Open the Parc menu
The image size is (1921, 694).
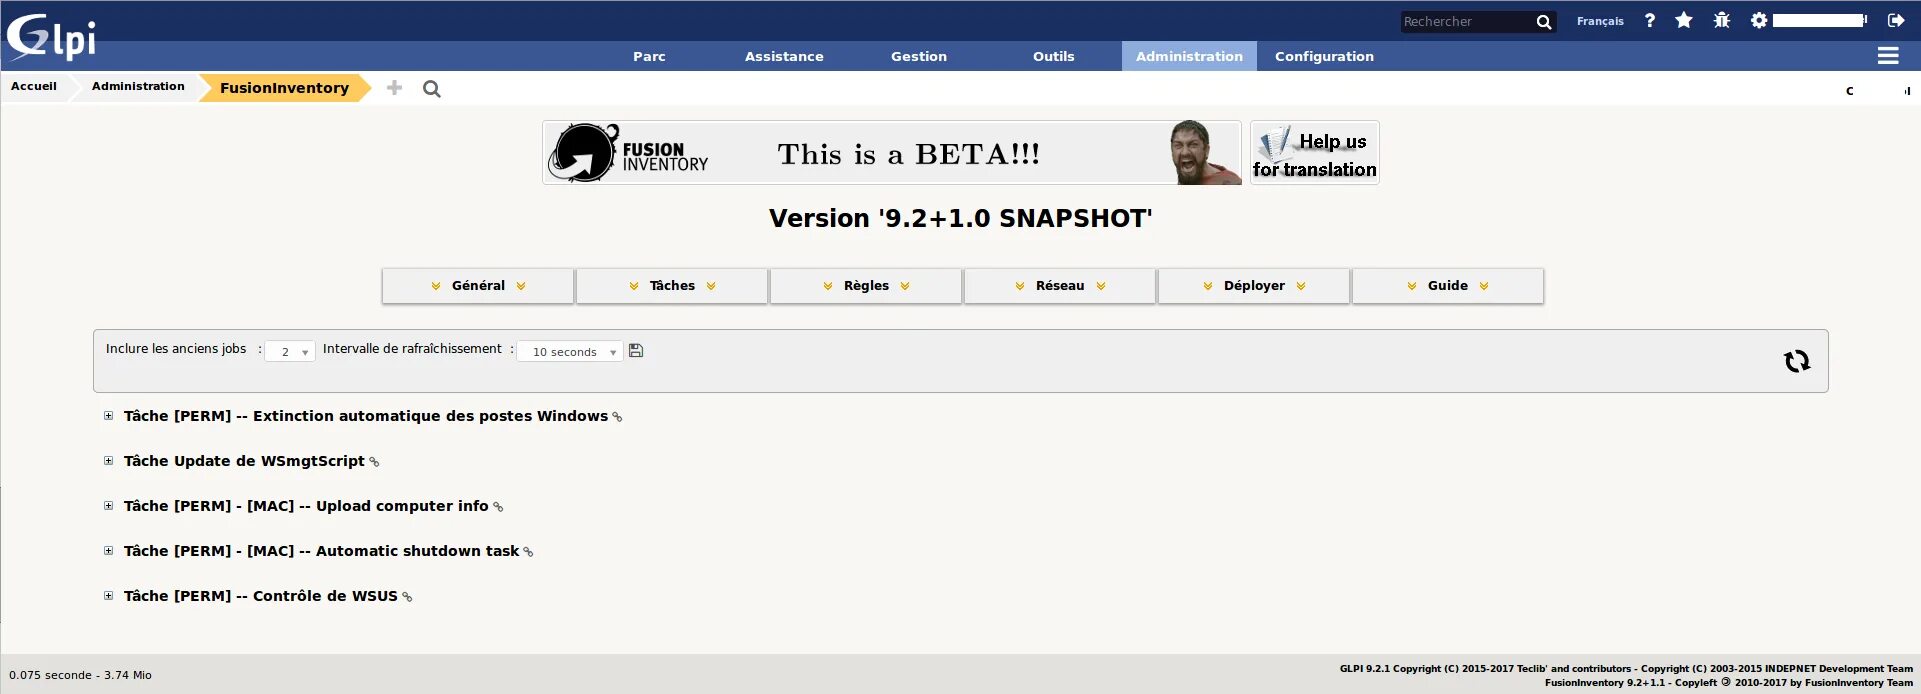649,57
